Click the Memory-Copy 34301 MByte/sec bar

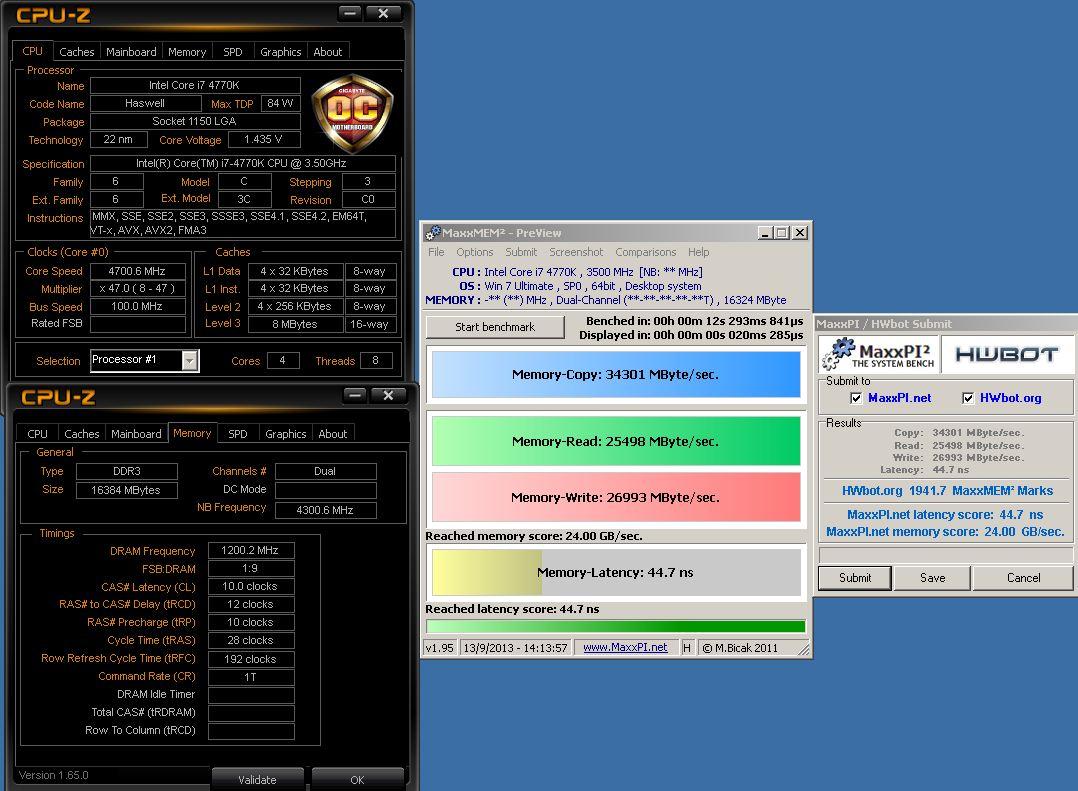click(x=615, y=375)
